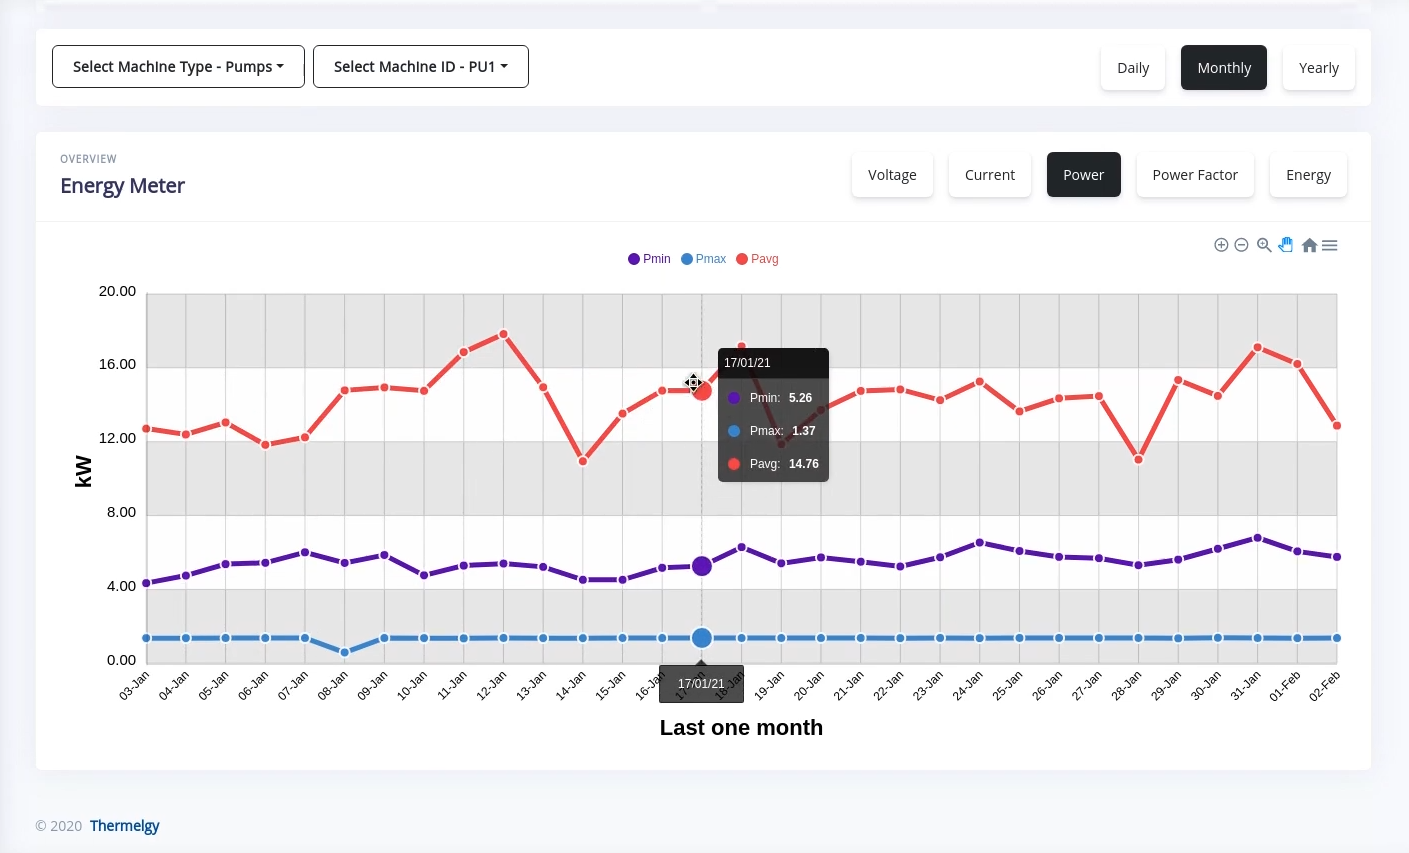Hide the Pmax series via legend
The height and width of the screenshot is (853, 1409).
(x=703, y=259)
